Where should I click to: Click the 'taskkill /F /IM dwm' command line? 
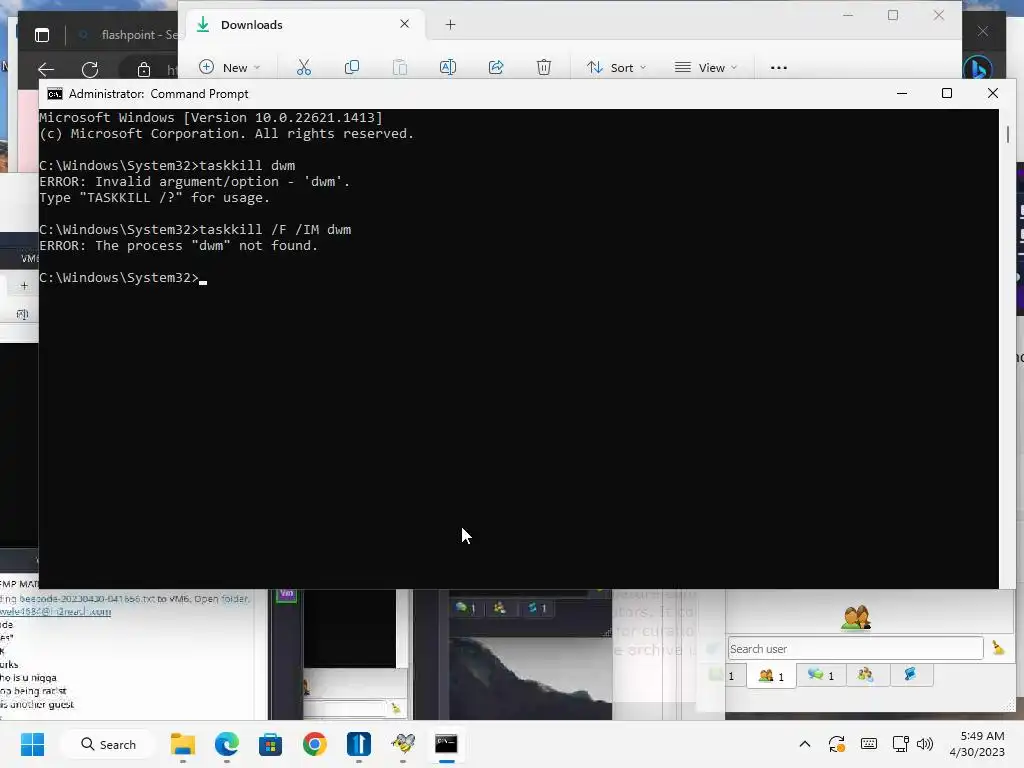[x=195, y=230]
